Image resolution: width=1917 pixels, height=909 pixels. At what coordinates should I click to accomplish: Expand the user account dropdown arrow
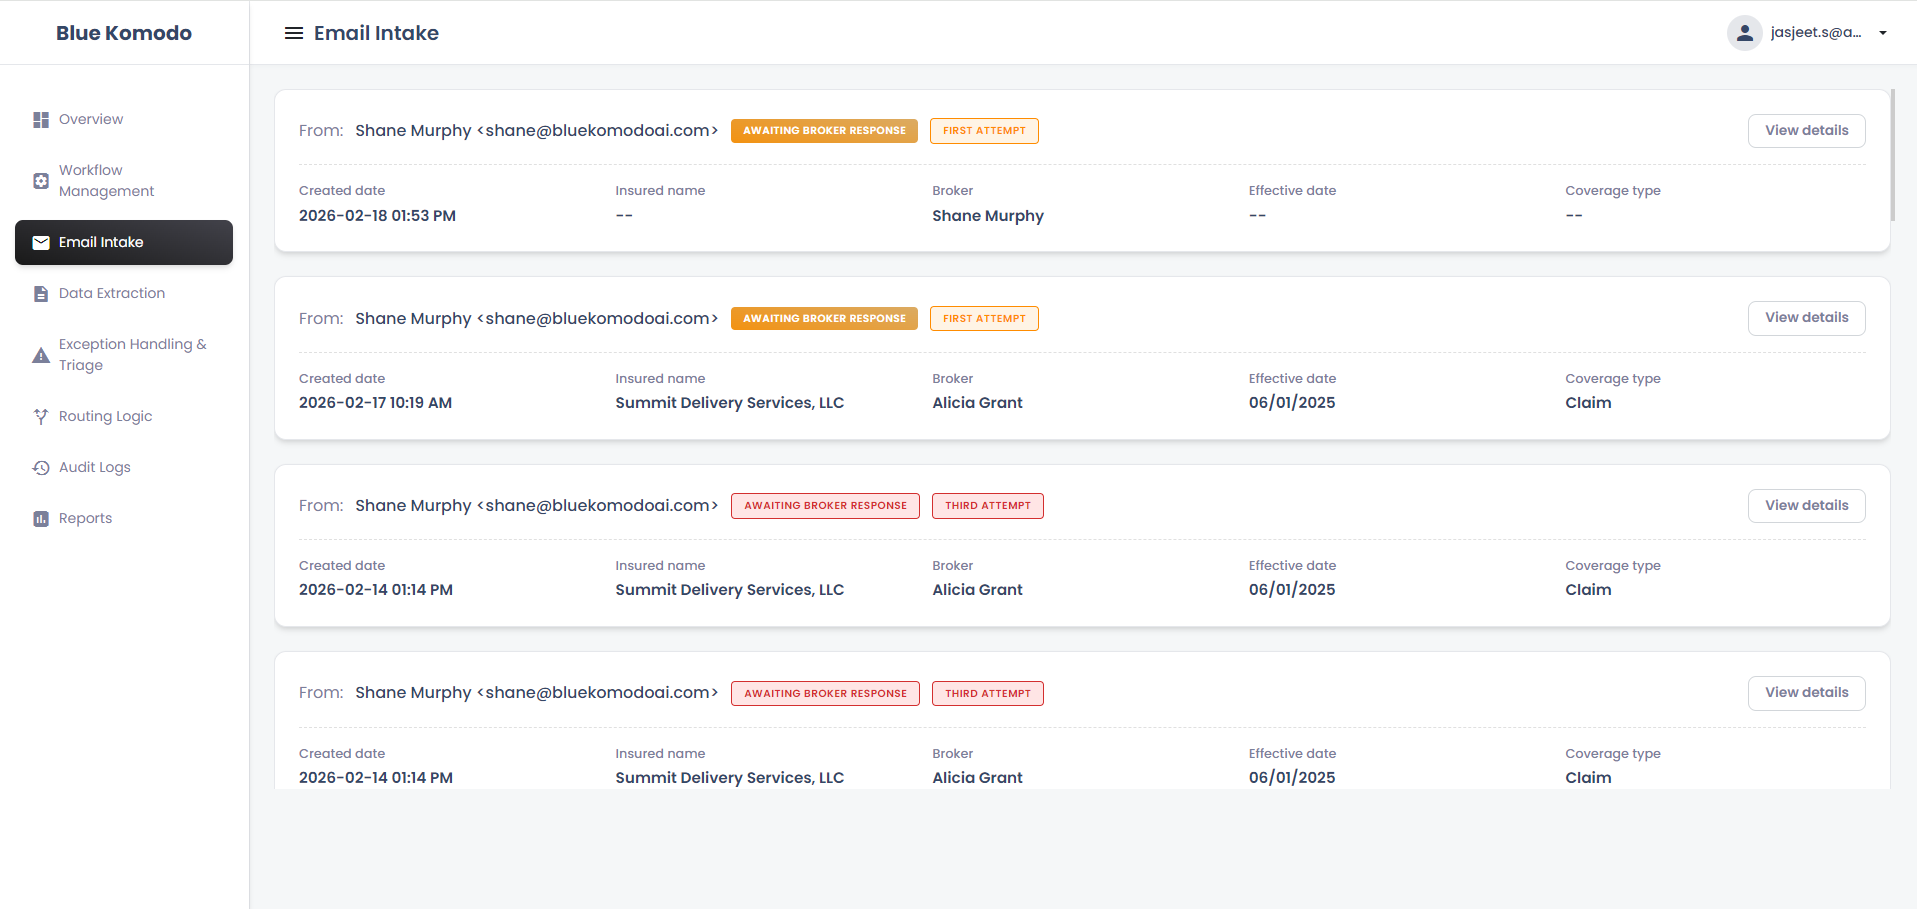point(1883,33)
